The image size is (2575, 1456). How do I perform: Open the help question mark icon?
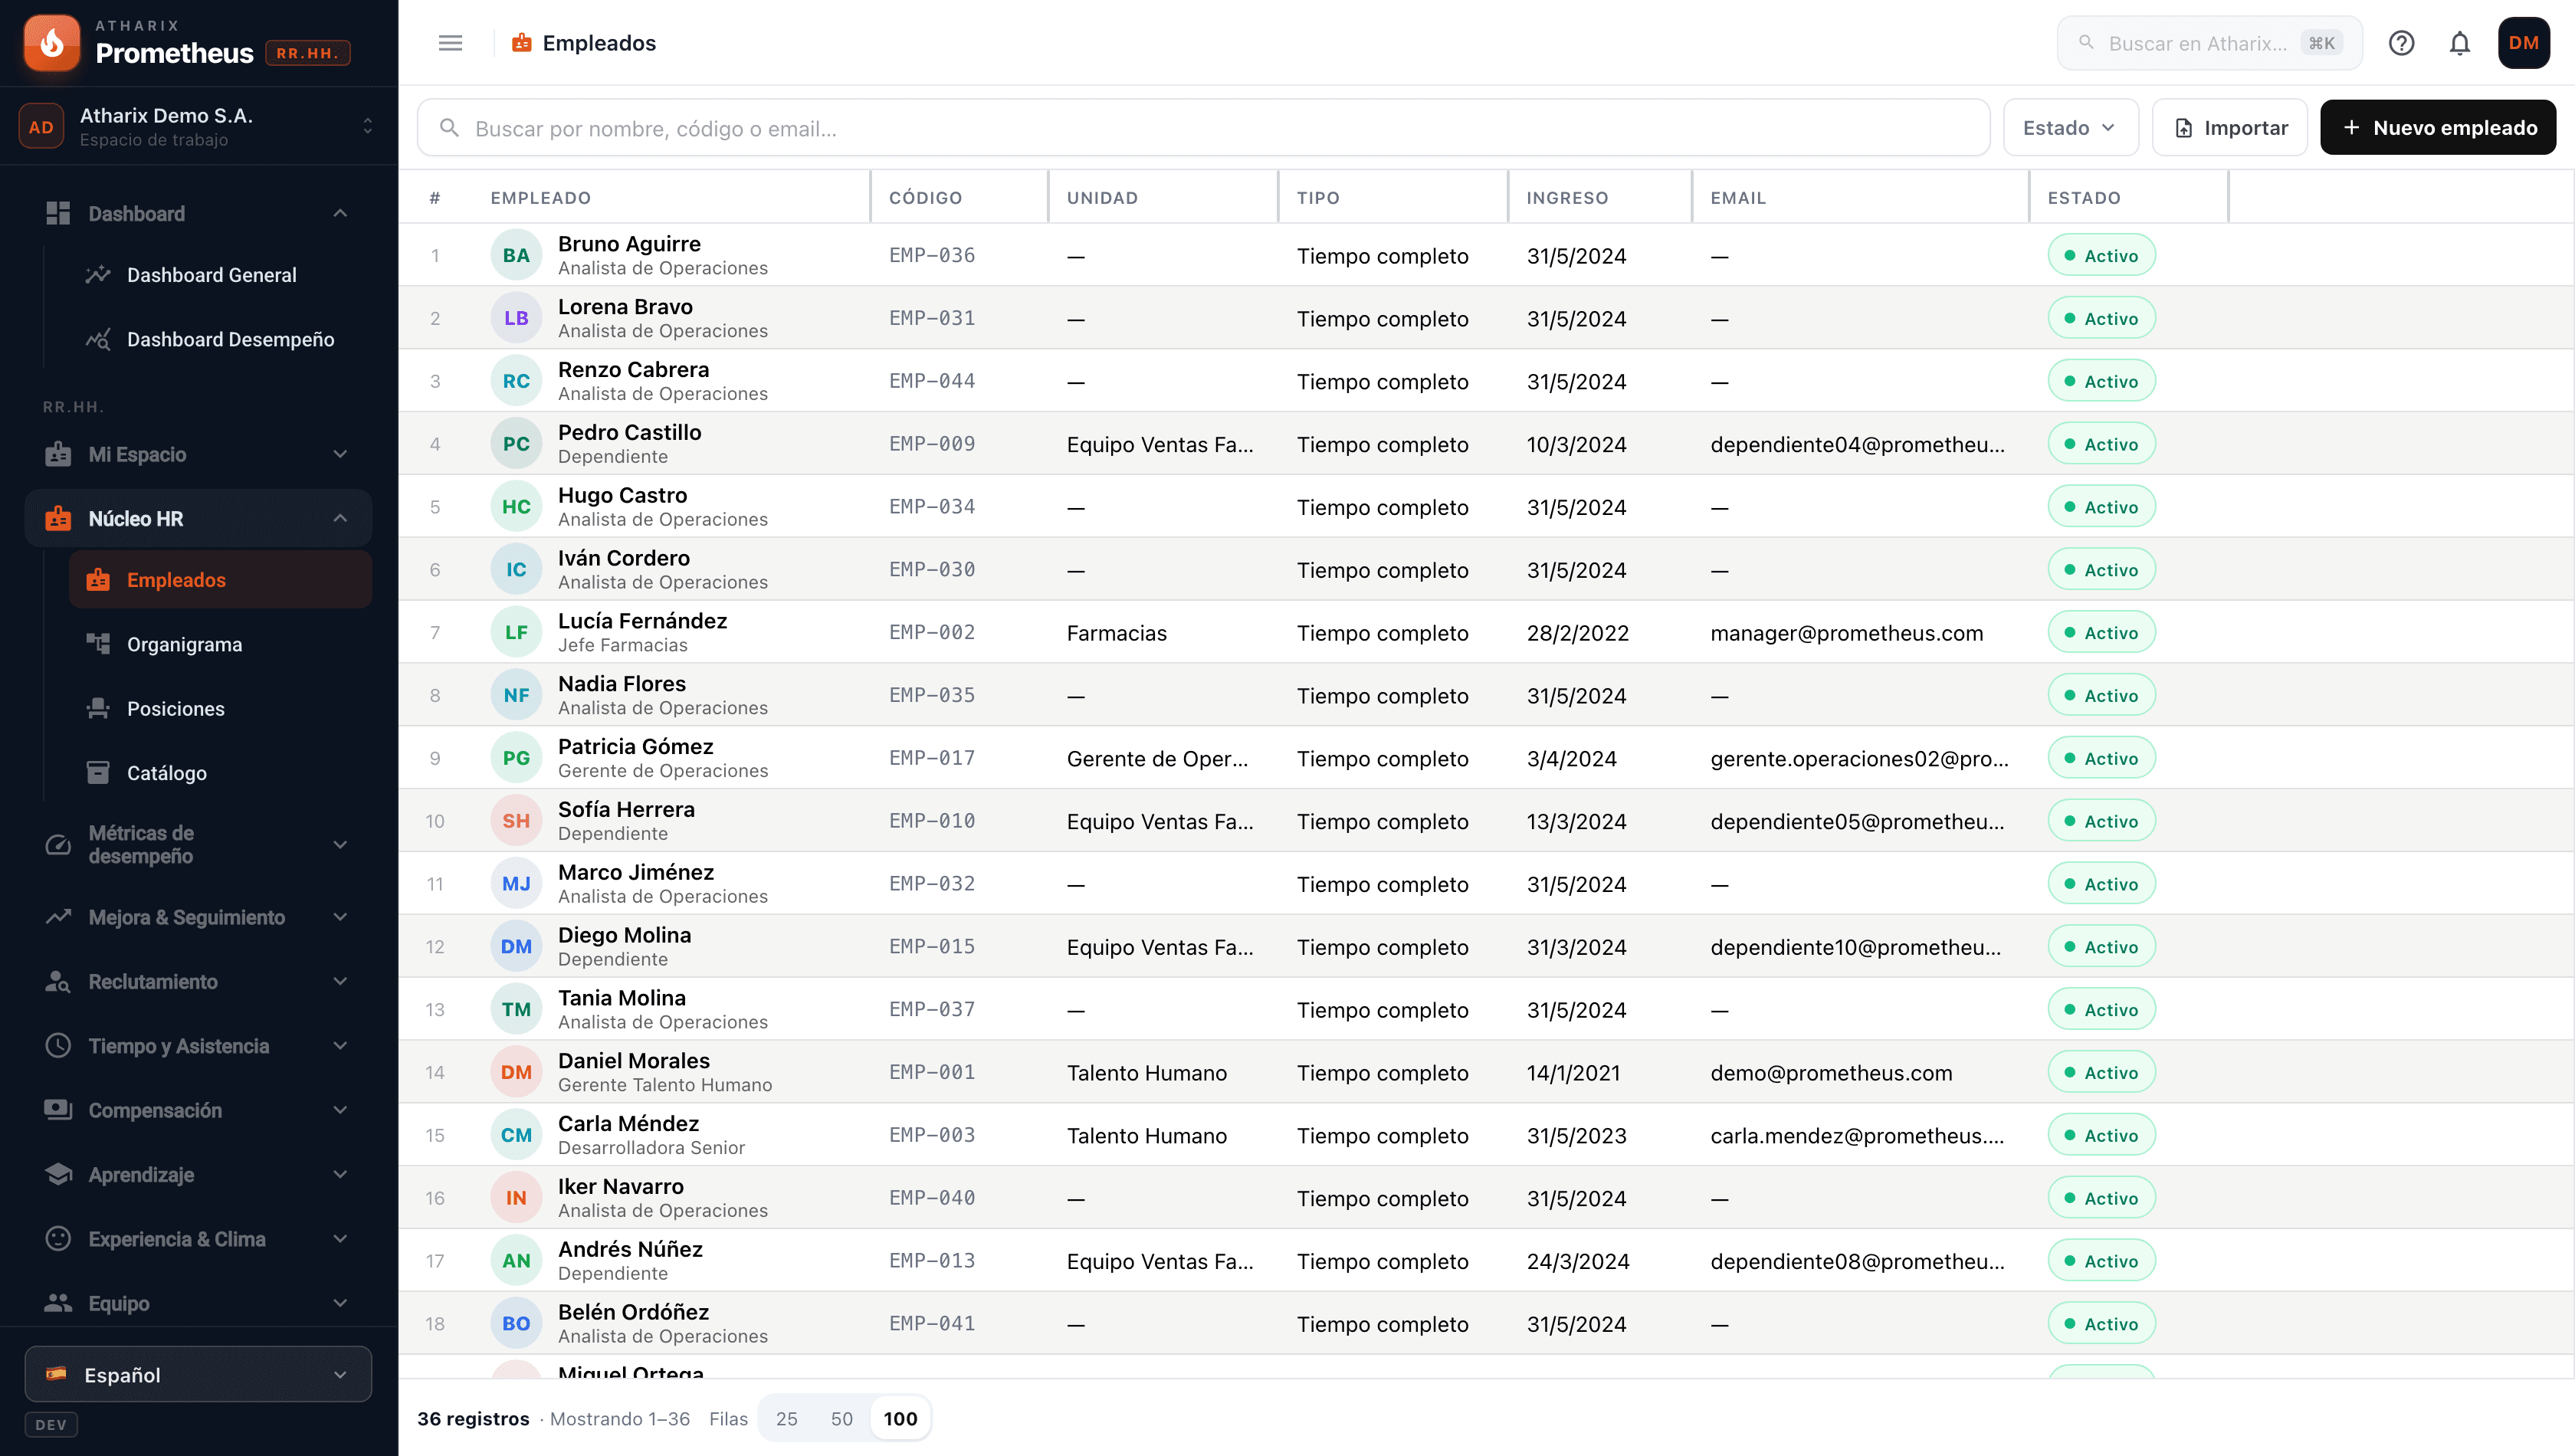2401,43
